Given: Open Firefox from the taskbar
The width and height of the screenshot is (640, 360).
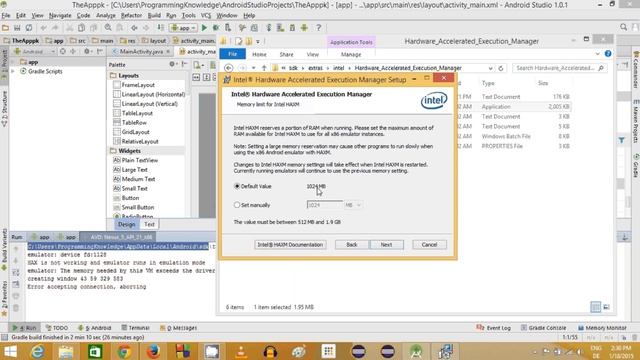Looking at the screenshot, I should pos(153,351).
